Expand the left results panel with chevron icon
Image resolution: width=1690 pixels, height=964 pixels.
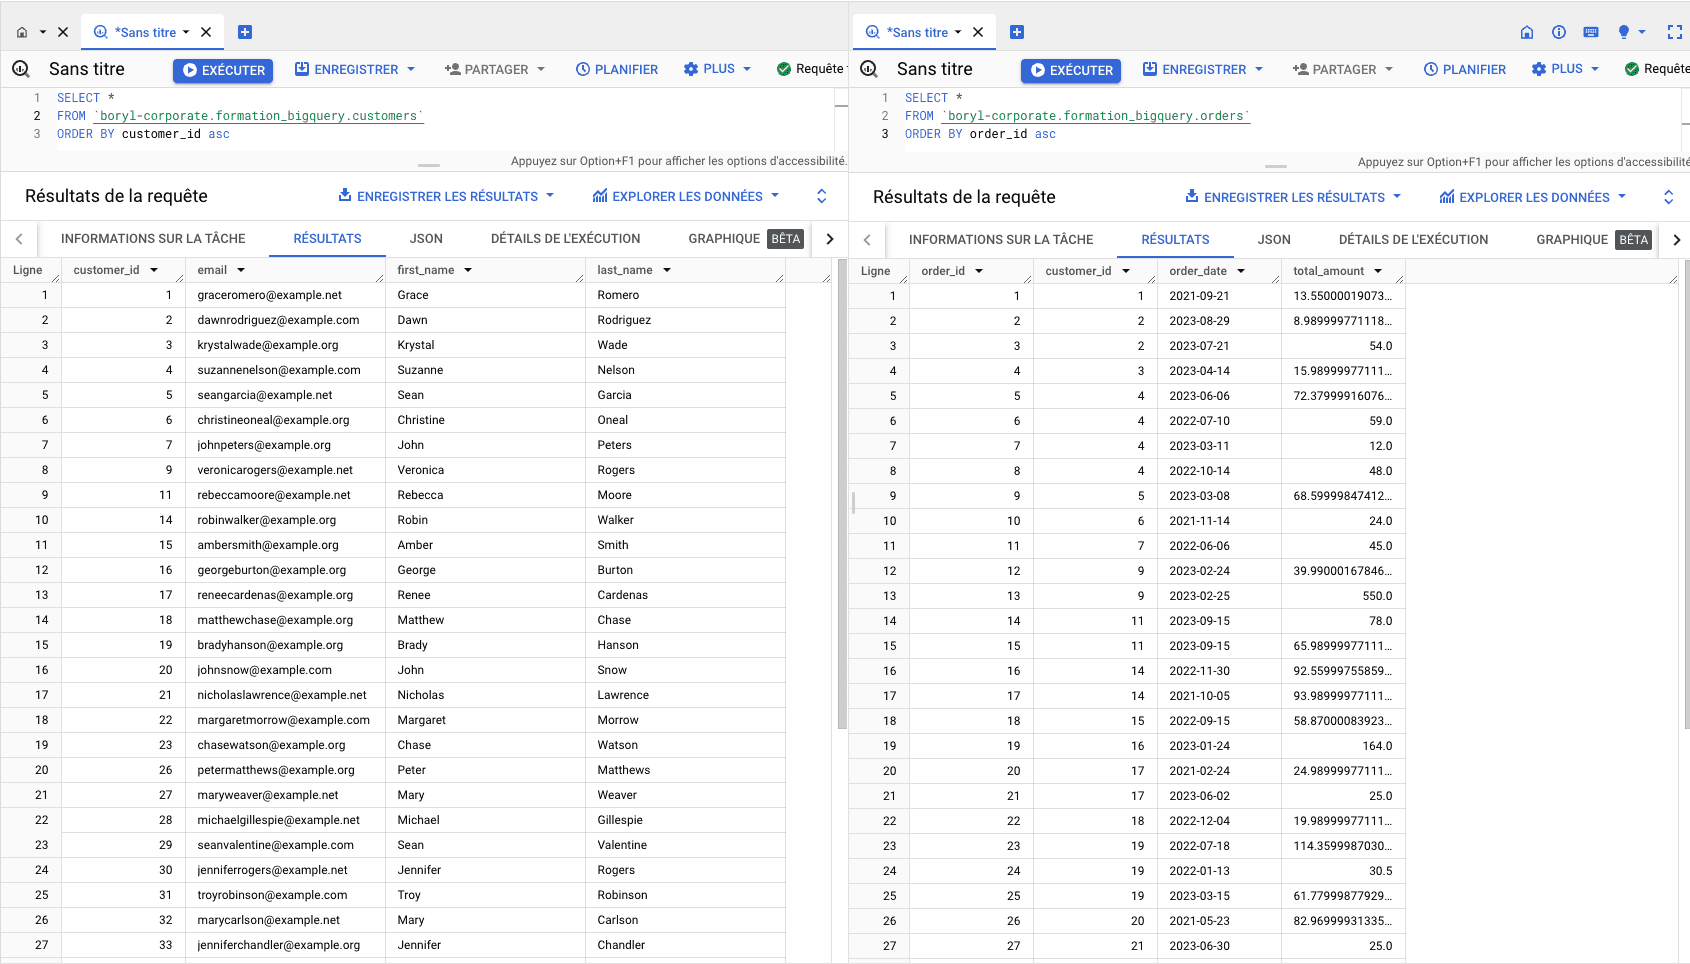click(822, 196)
